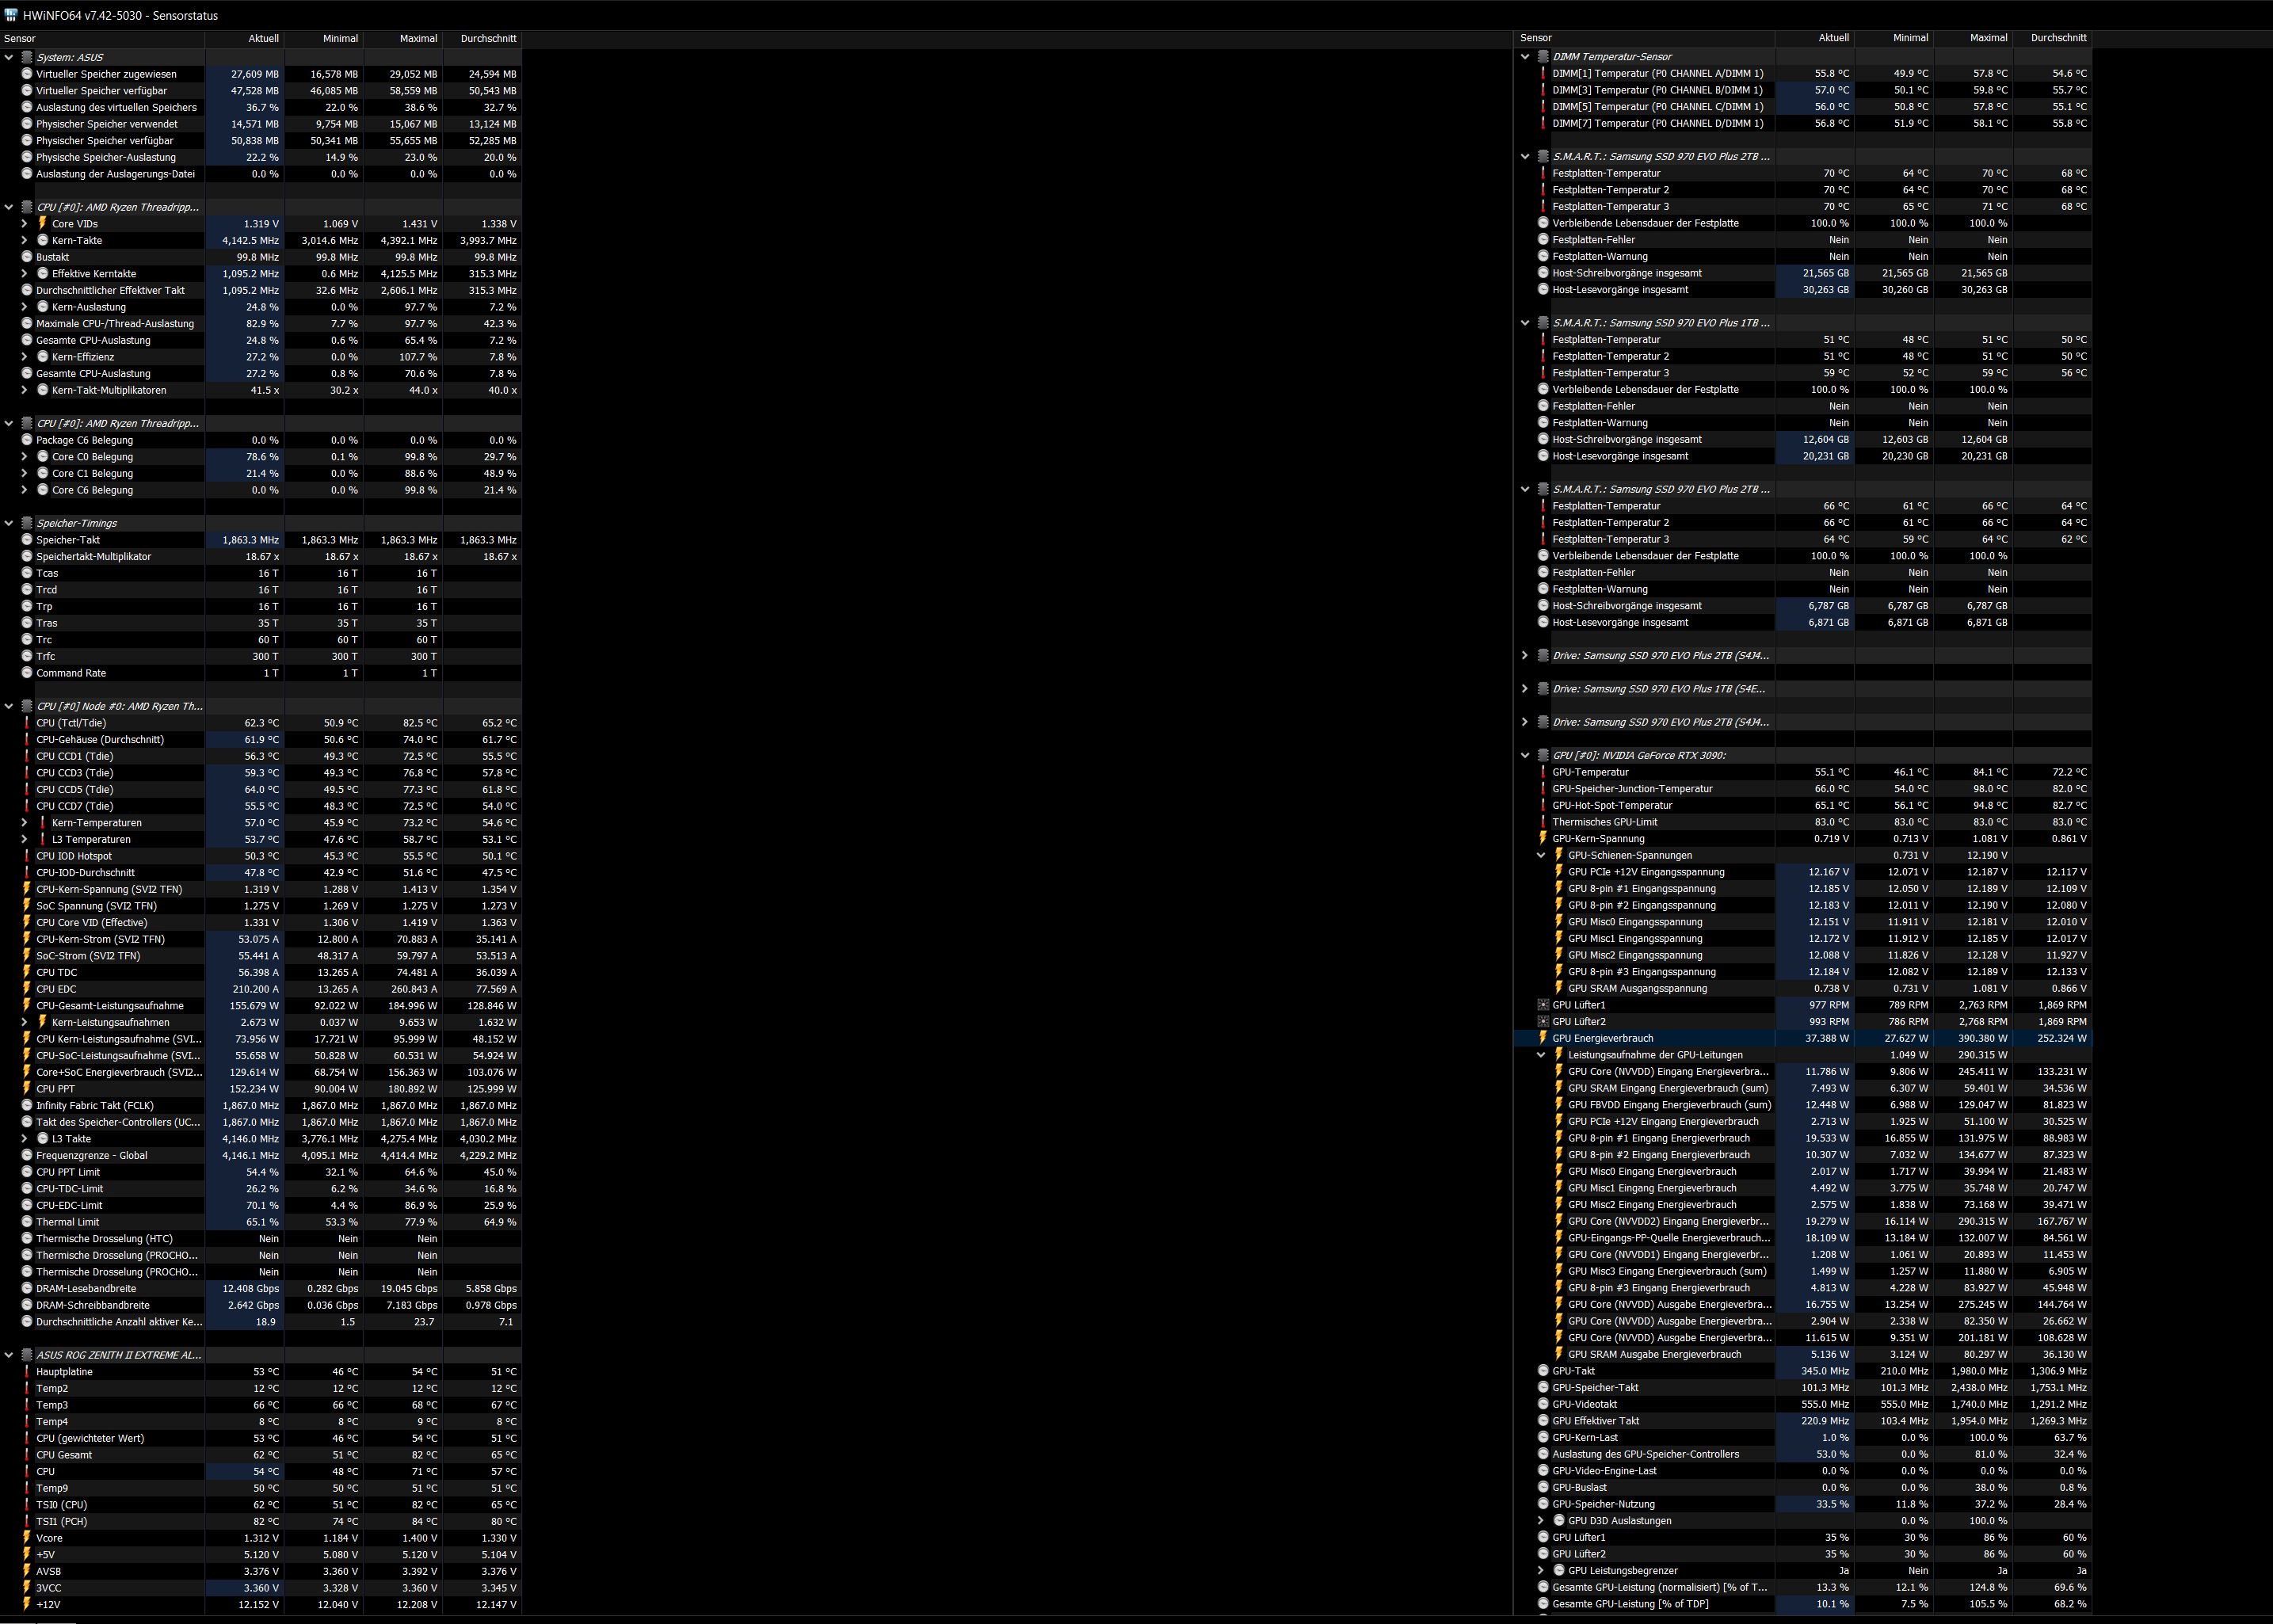This screenshot has height=1624, width=2273.
Task: Expand the Kern-Takte sub-sensor list
Action: (x=24, y=240)
